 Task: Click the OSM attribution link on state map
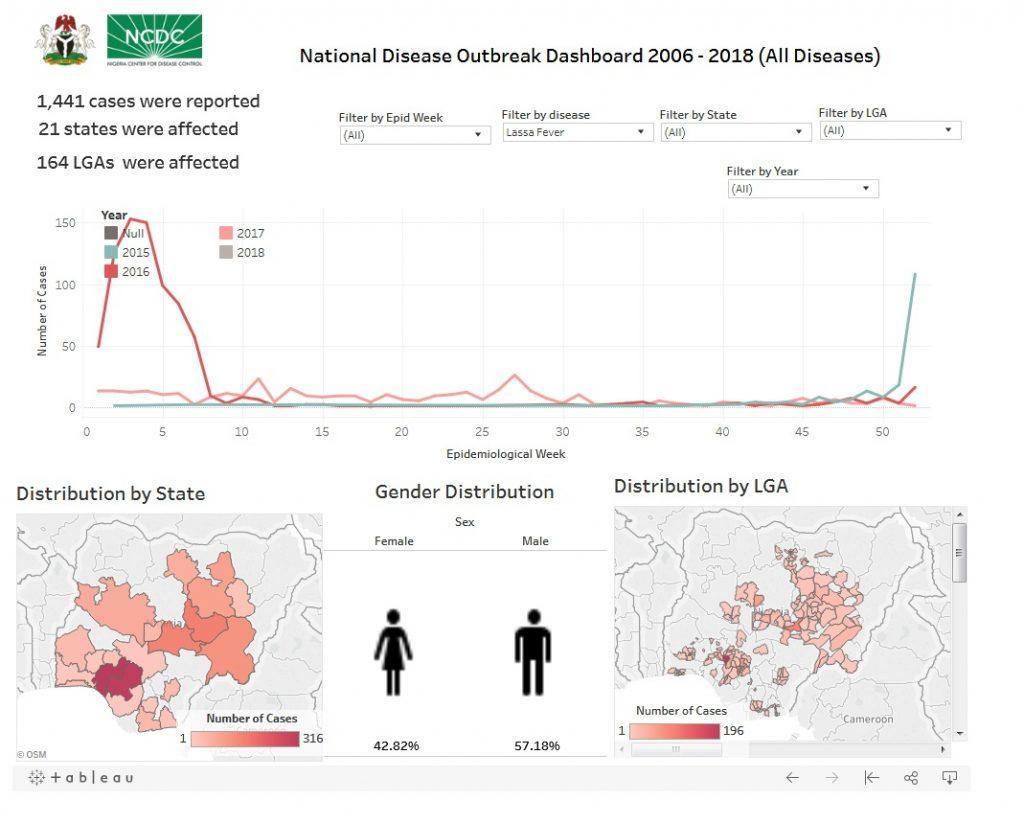(31, 754)
